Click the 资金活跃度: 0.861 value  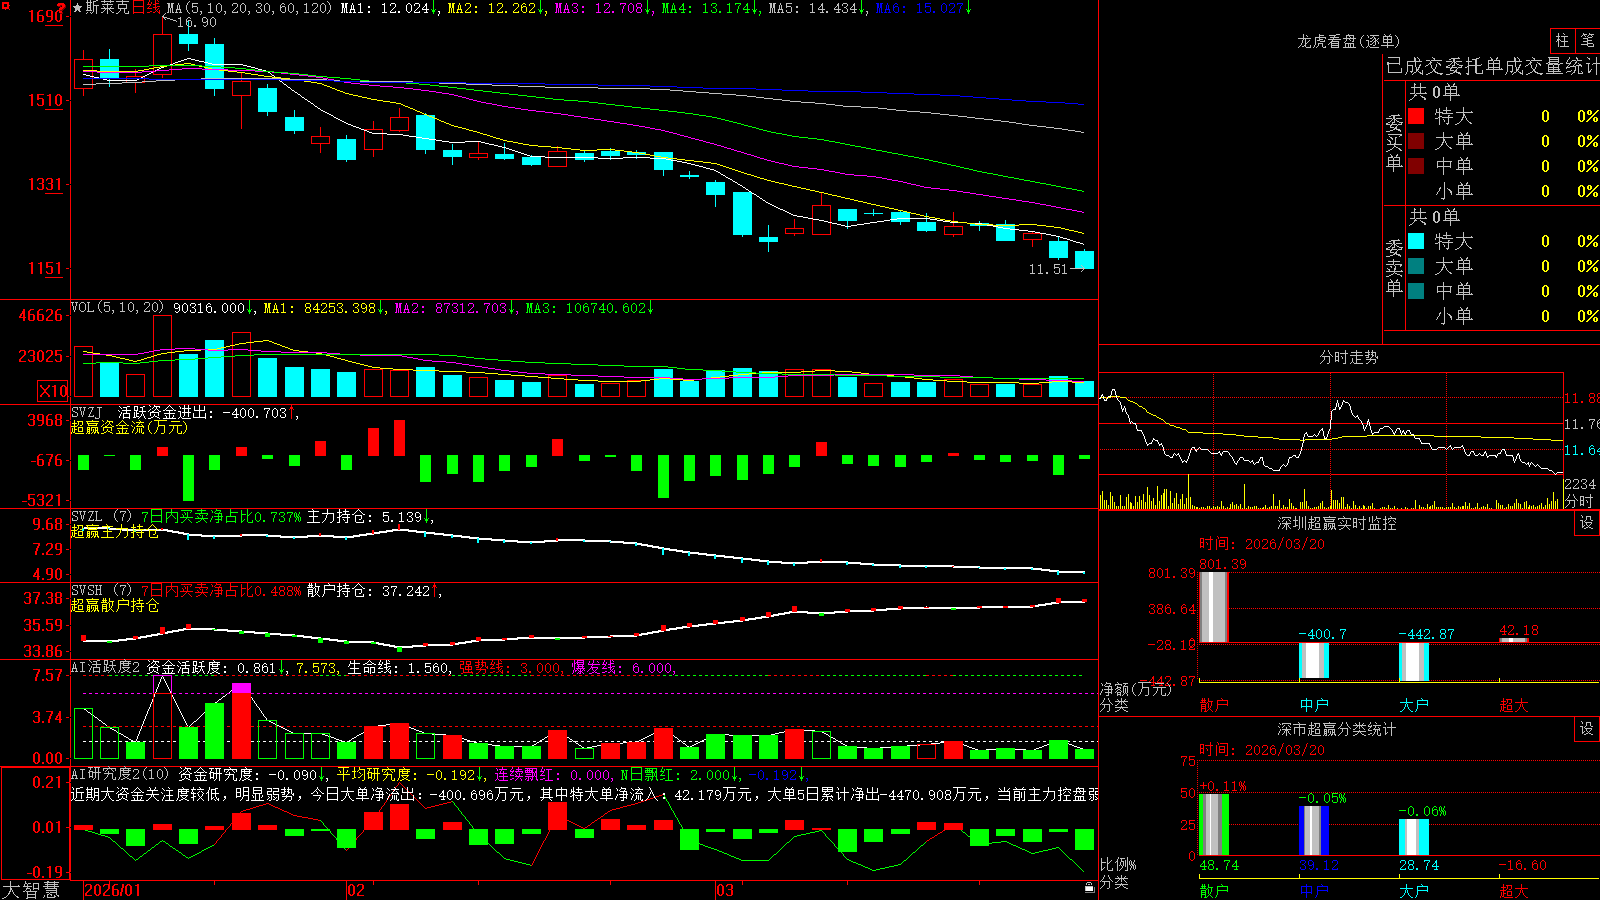pos(216,667)
